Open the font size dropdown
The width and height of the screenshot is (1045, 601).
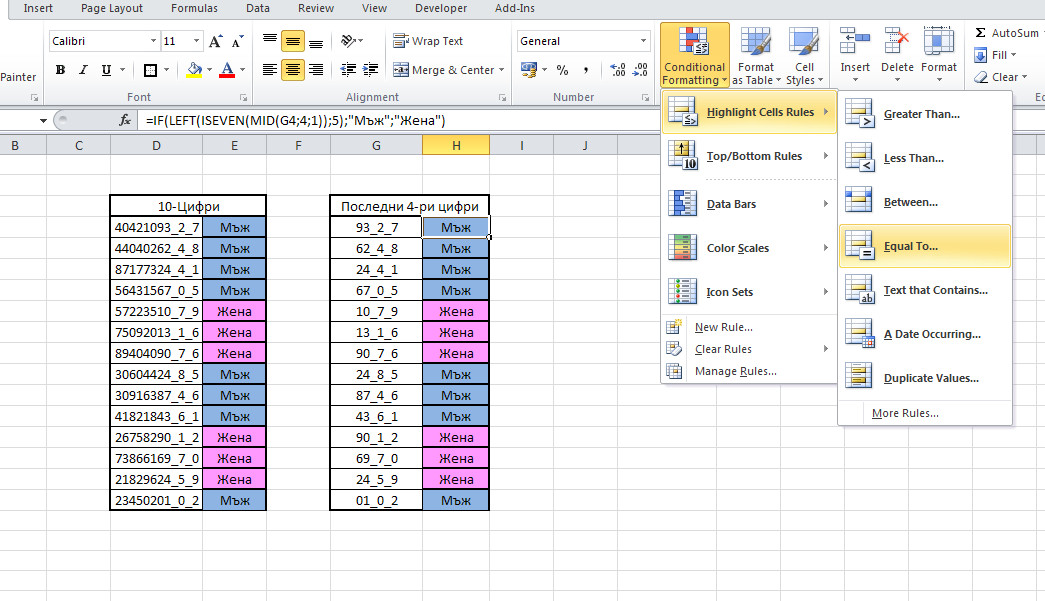(196, 41)
